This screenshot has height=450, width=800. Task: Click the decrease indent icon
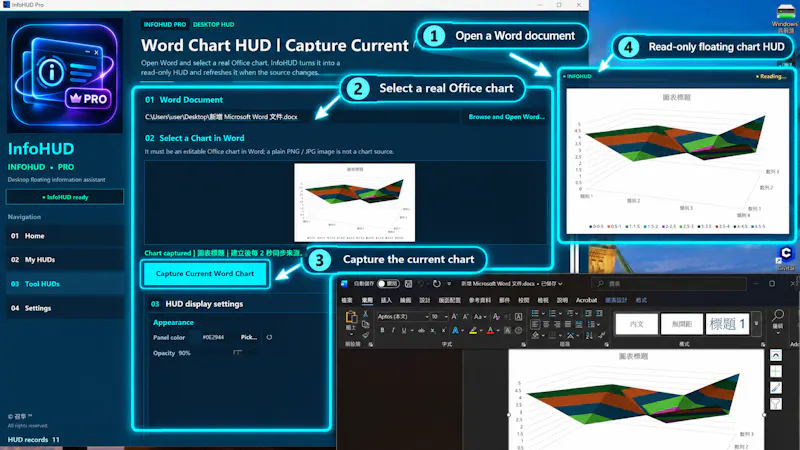click(x=588, y=313)
